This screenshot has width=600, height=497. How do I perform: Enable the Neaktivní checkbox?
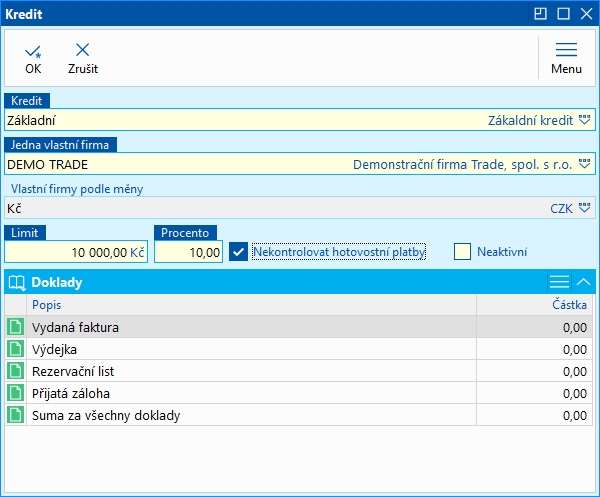(462, 252)
